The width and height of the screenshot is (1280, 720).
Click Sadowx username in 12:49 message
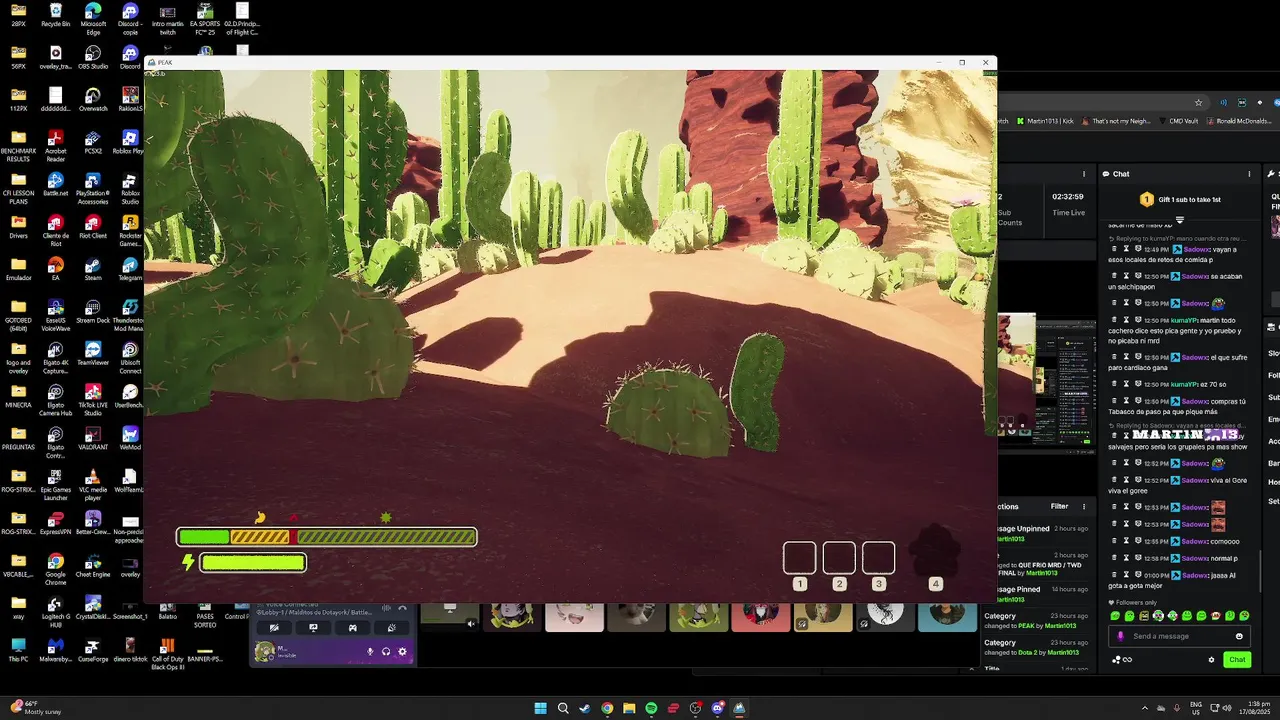(1196, 249)
